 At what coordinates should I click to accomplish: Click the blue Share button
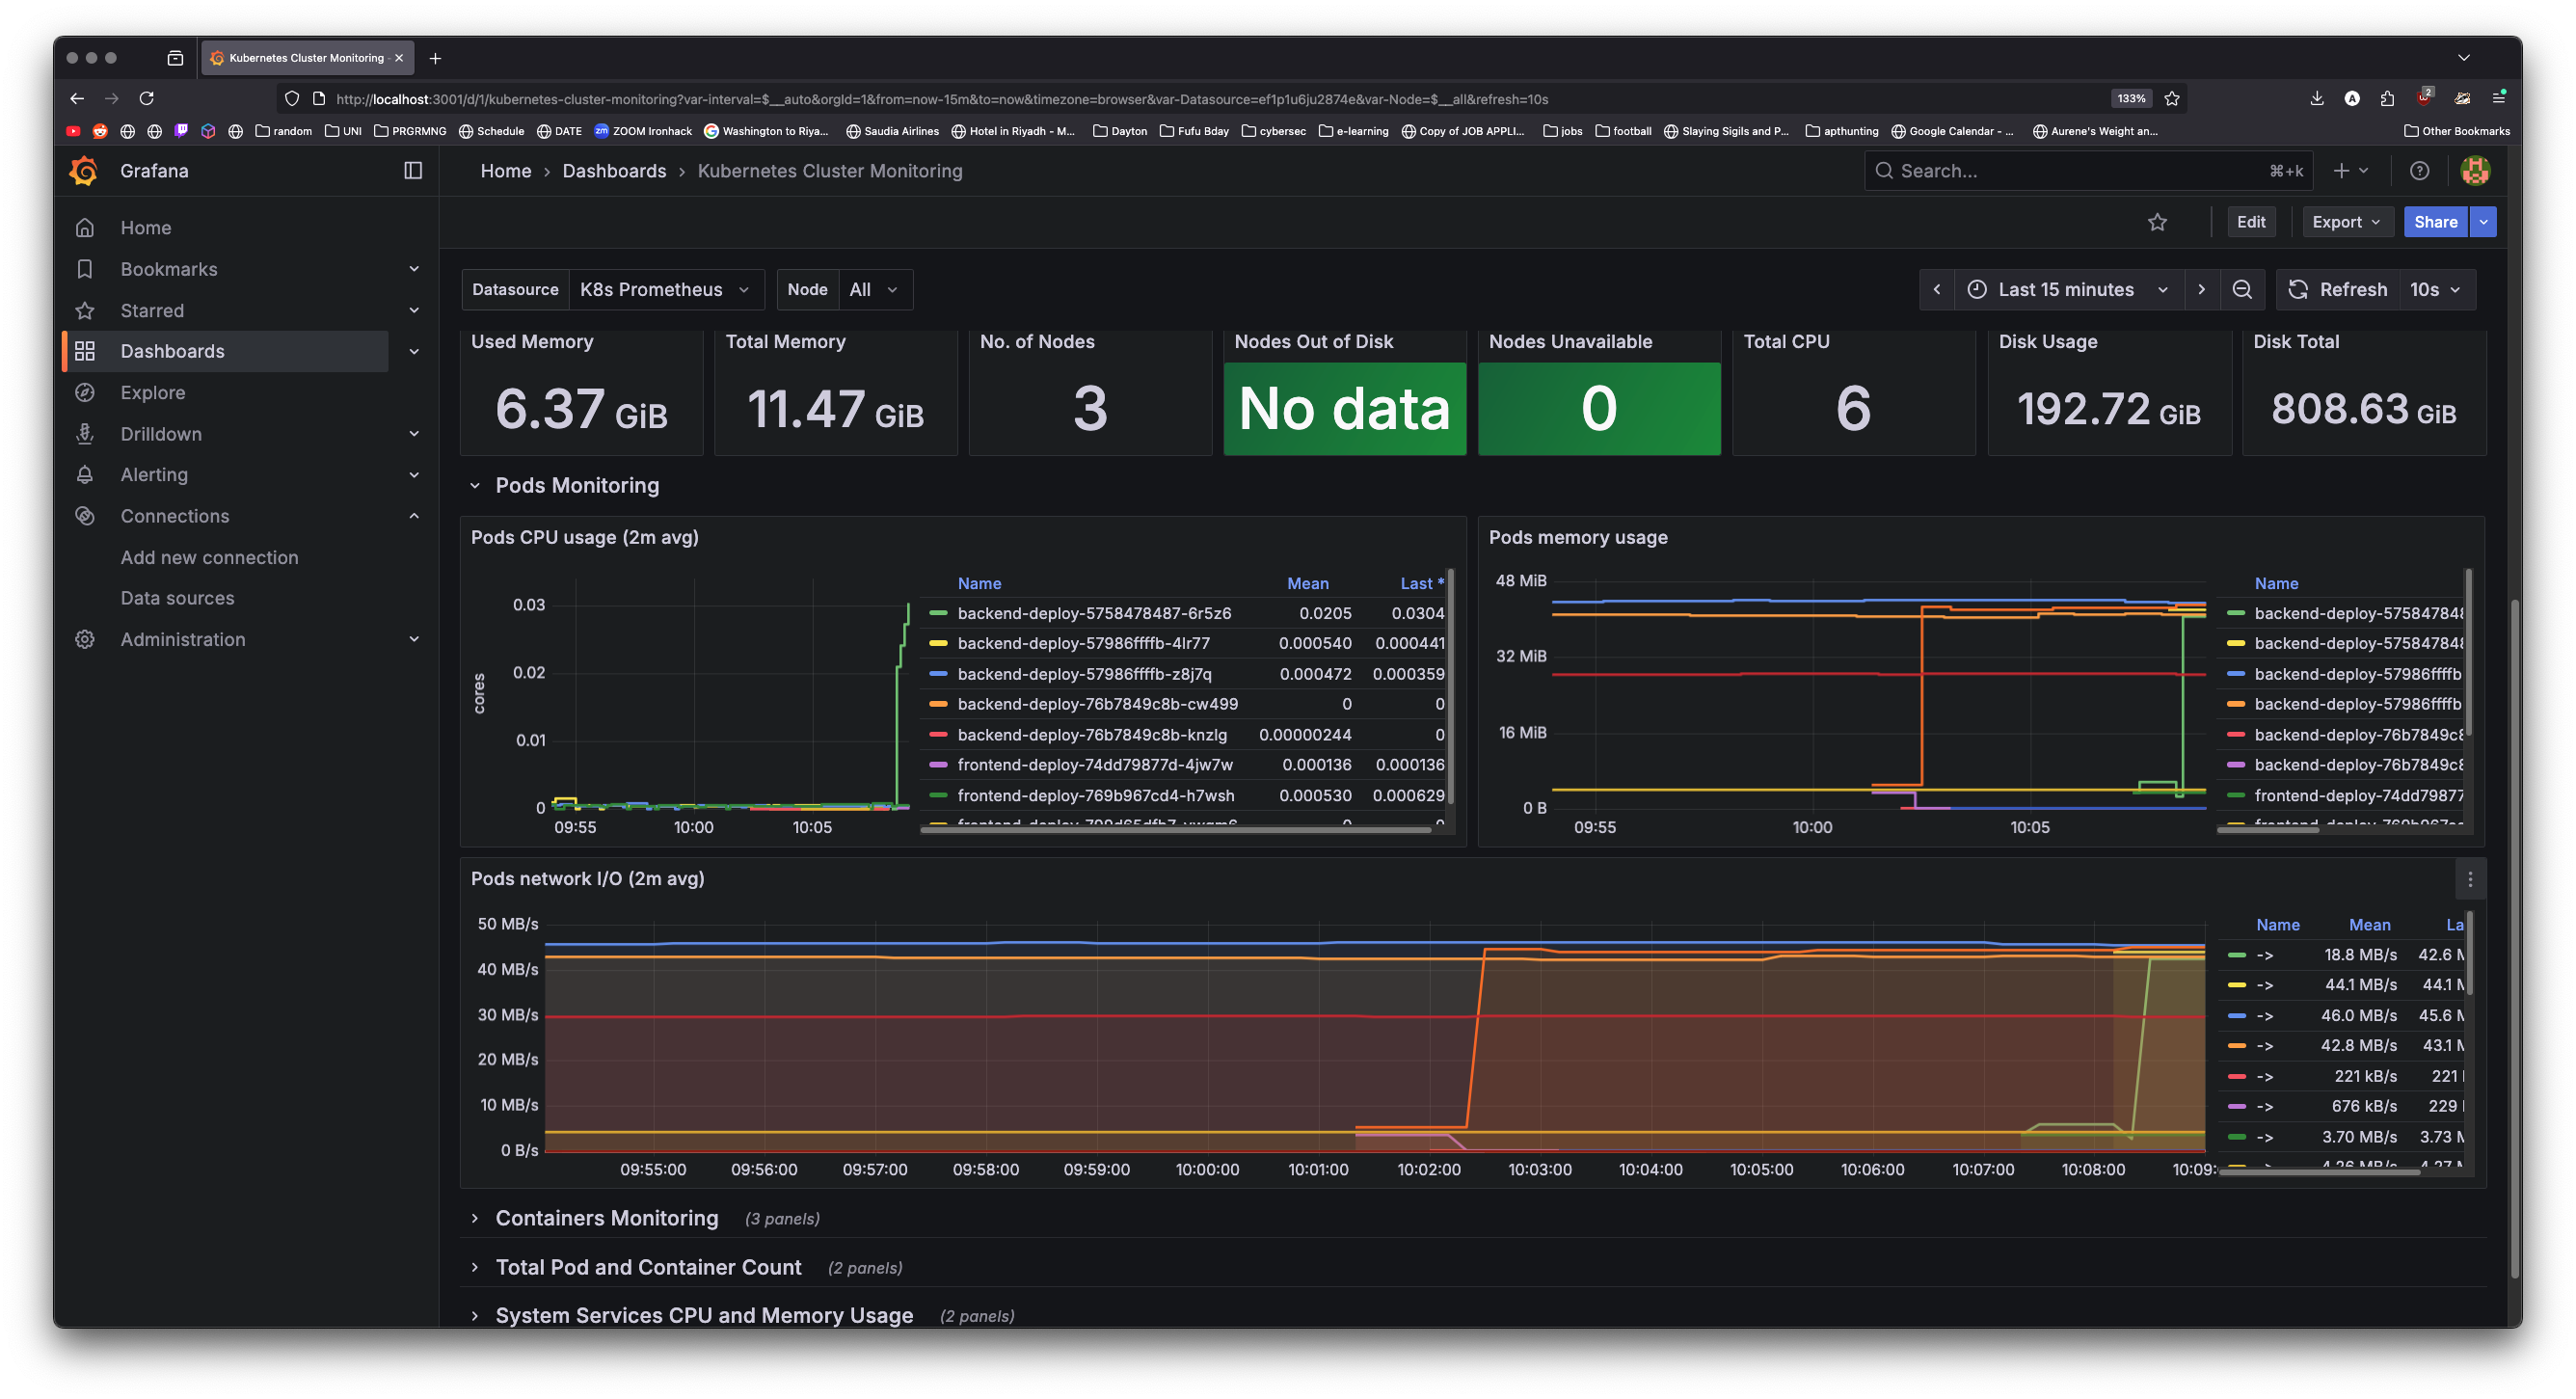tap(2435, 222)
